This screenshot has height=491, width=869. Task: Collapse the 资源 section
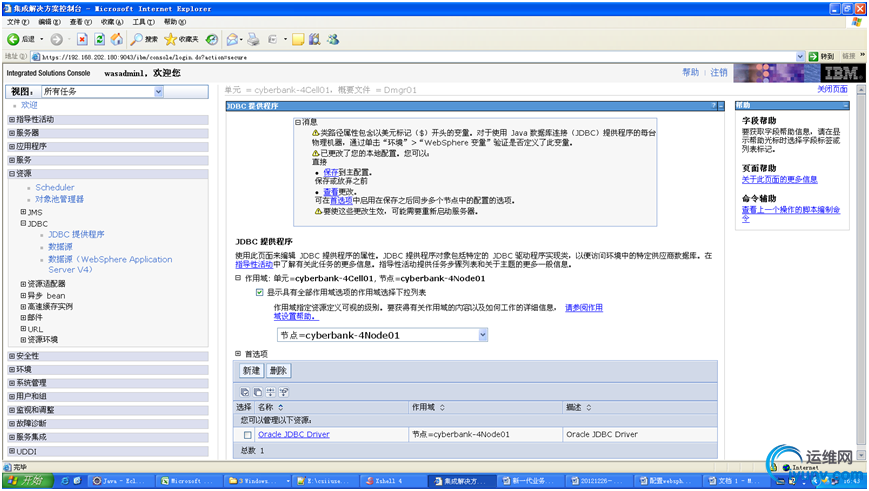(12, 173)
